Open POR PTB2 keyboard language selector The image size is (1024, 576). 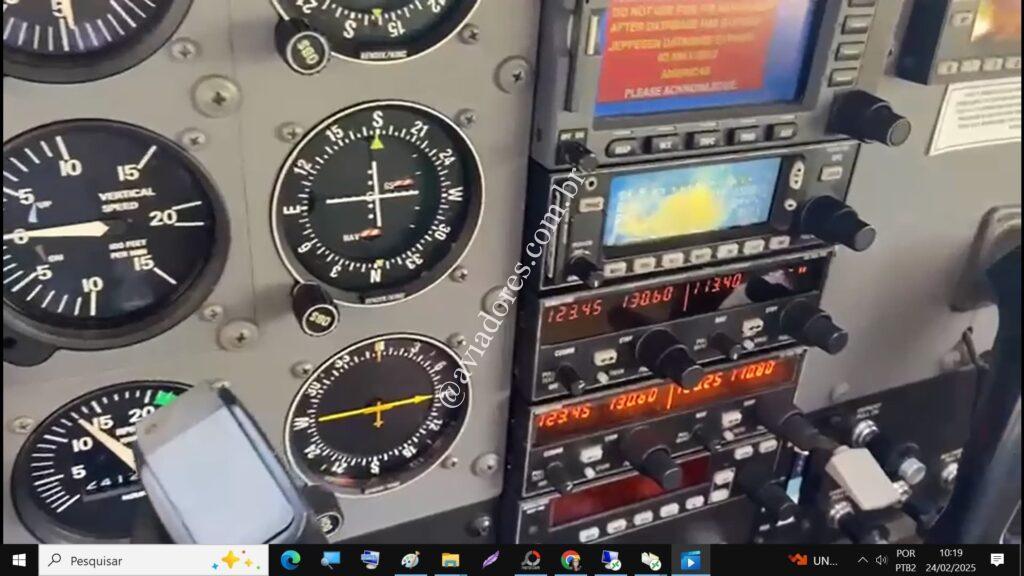point(906,560)
